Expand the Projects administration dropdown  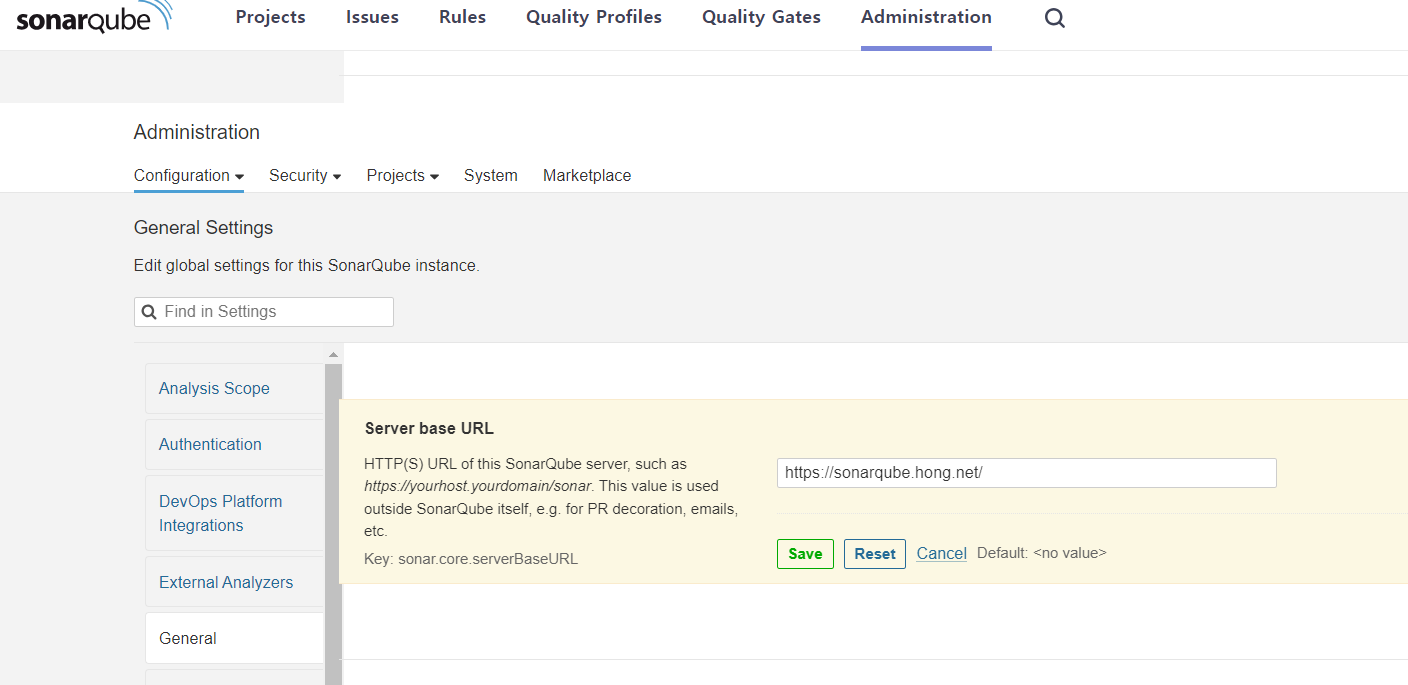coord(403,175)
